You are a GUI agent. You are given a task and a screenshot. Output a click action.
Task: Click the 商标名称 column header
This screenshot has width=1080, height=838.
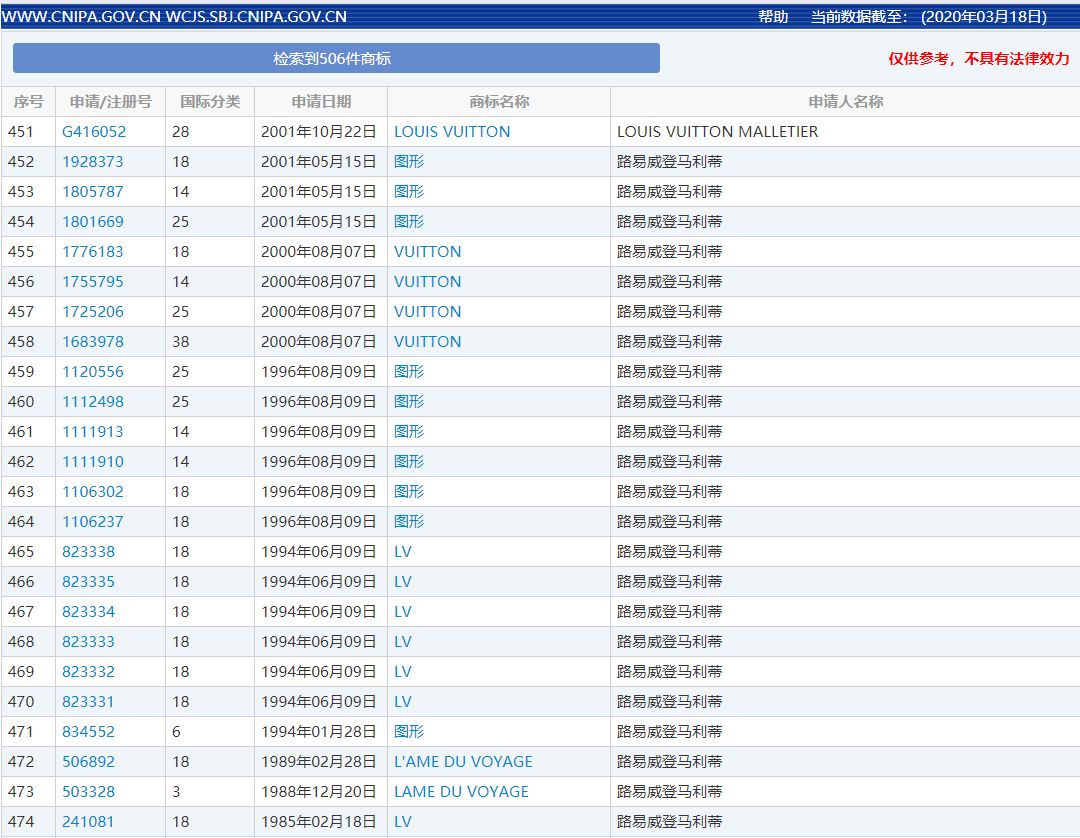(499, 101)
